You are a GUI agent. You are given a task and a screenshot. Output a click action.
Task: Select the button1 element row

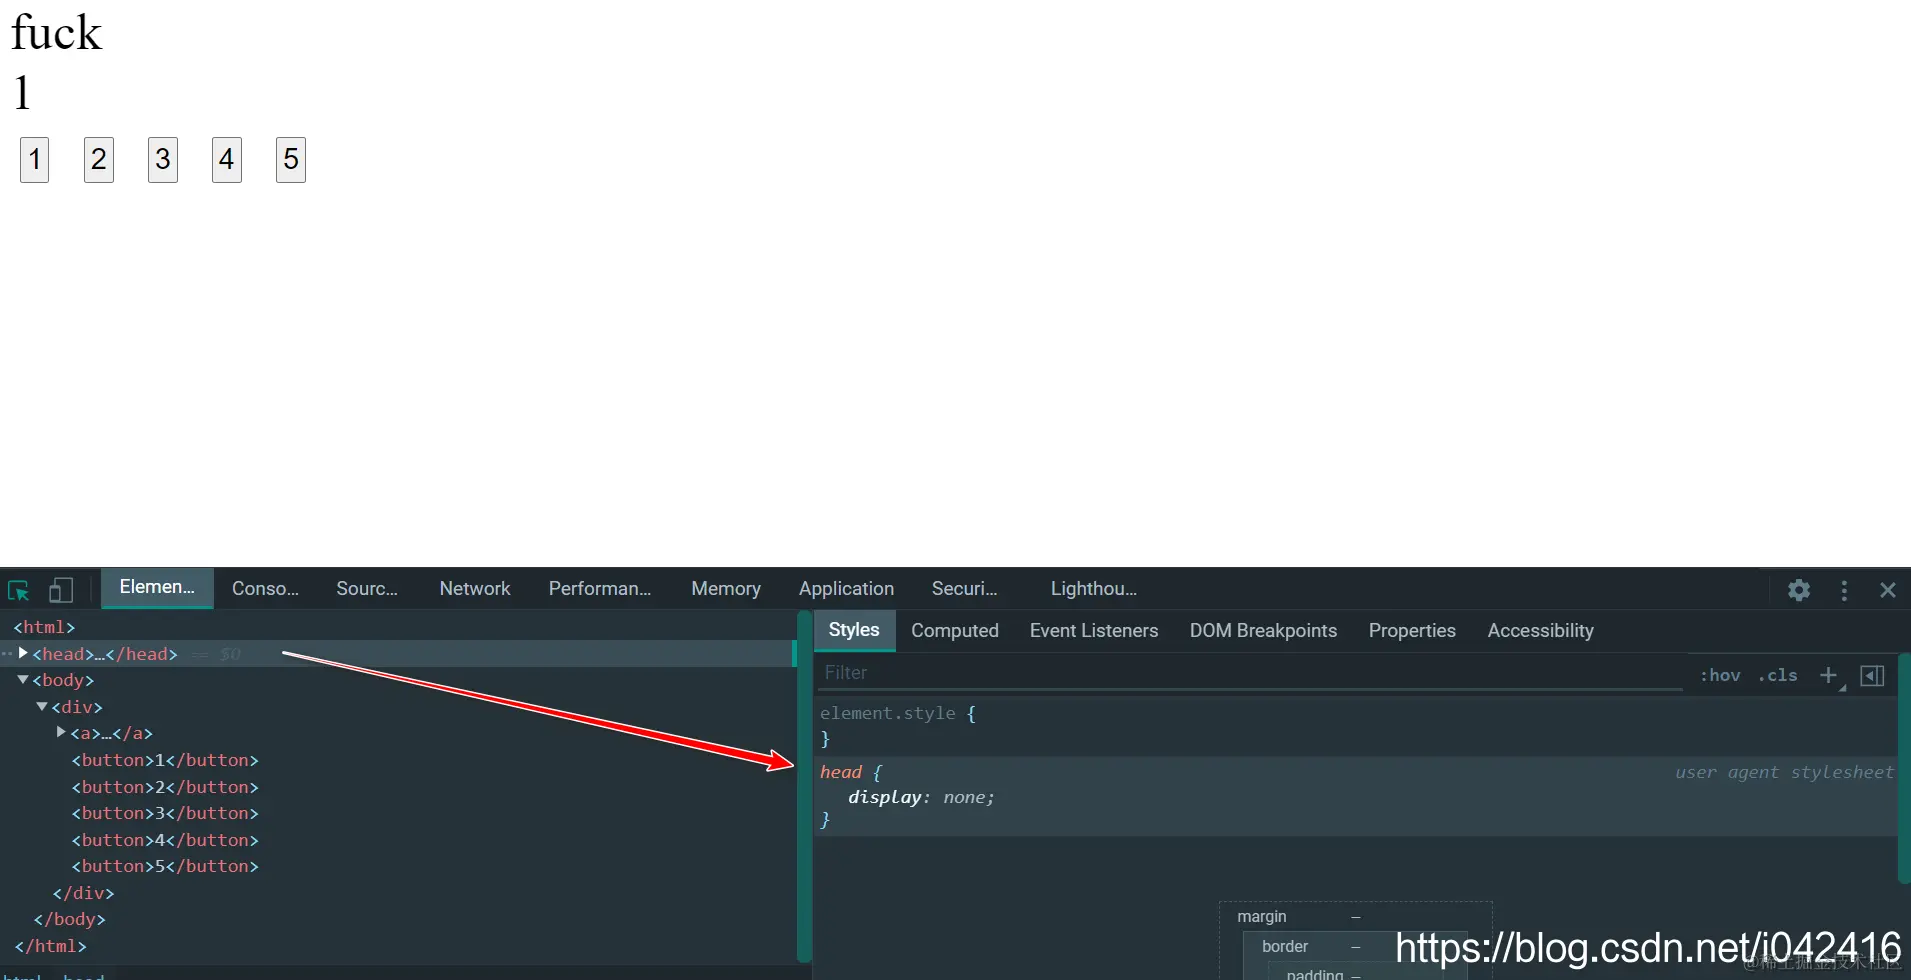click(397, 760)
